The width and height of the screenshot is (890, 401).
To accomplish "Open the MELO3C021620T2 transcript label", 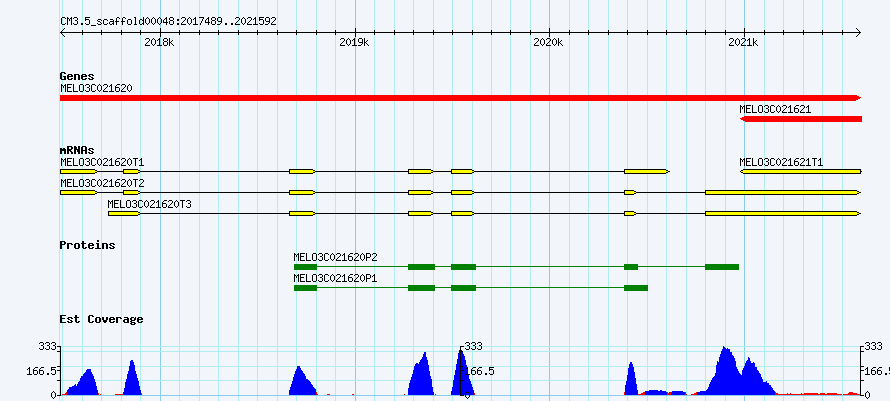I will (x=102, y=183).
